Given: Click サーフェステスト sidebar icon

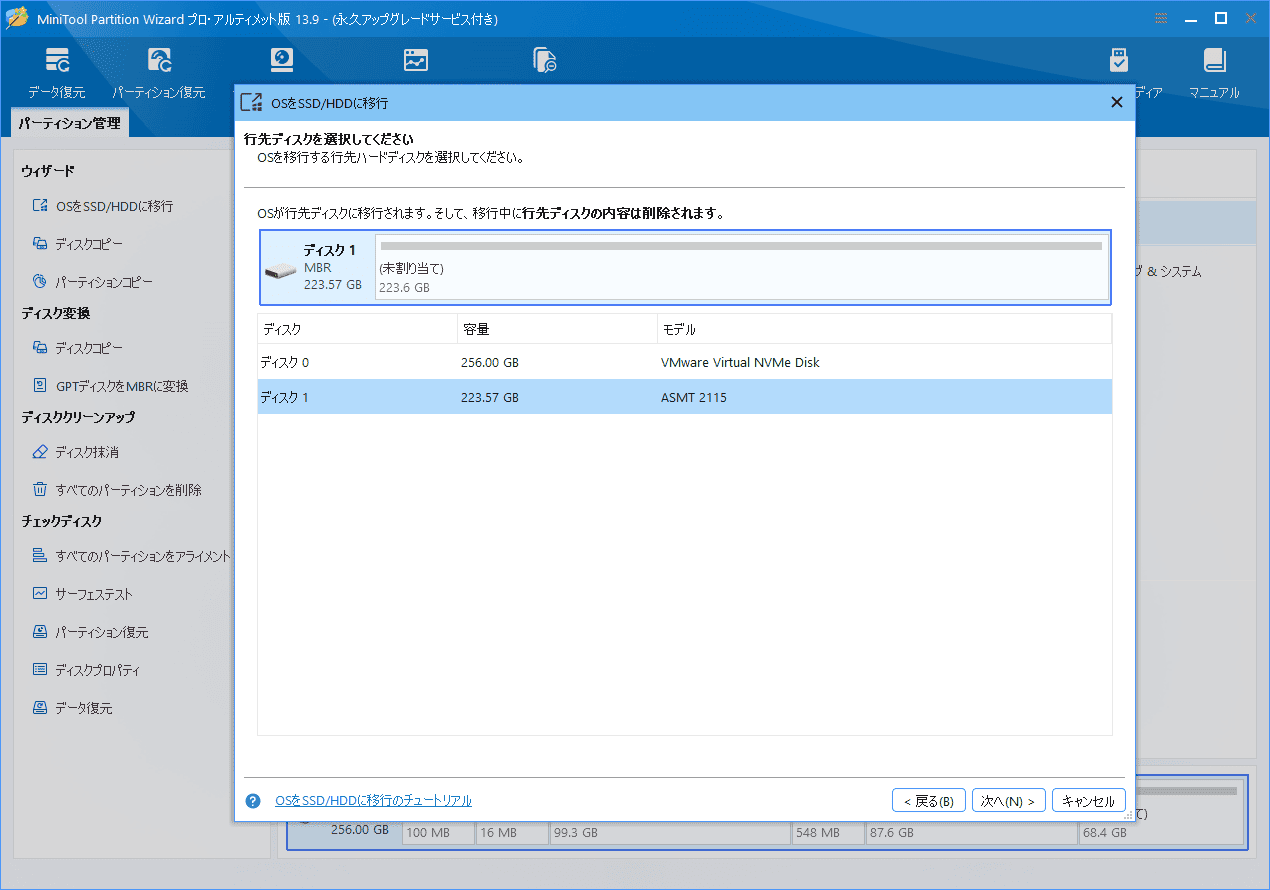Looking at the screenshot, I should (40, 594).
